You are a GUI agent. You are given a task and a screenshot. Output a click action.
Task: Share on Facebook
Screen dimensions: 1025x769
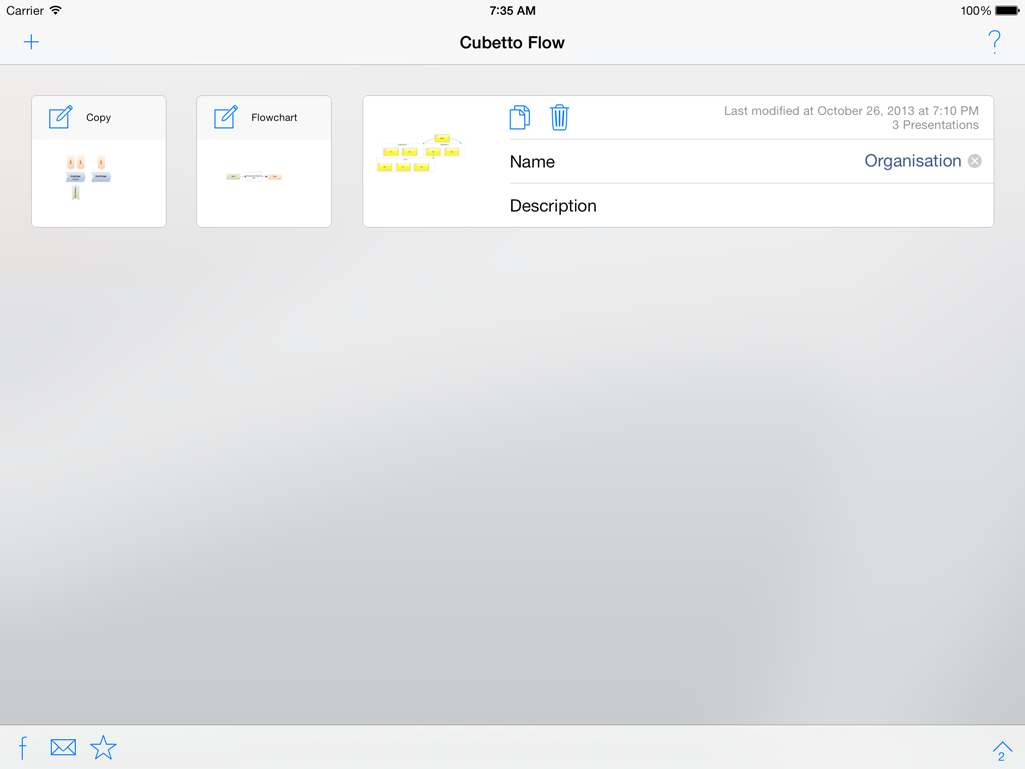[x=23, y=747]
